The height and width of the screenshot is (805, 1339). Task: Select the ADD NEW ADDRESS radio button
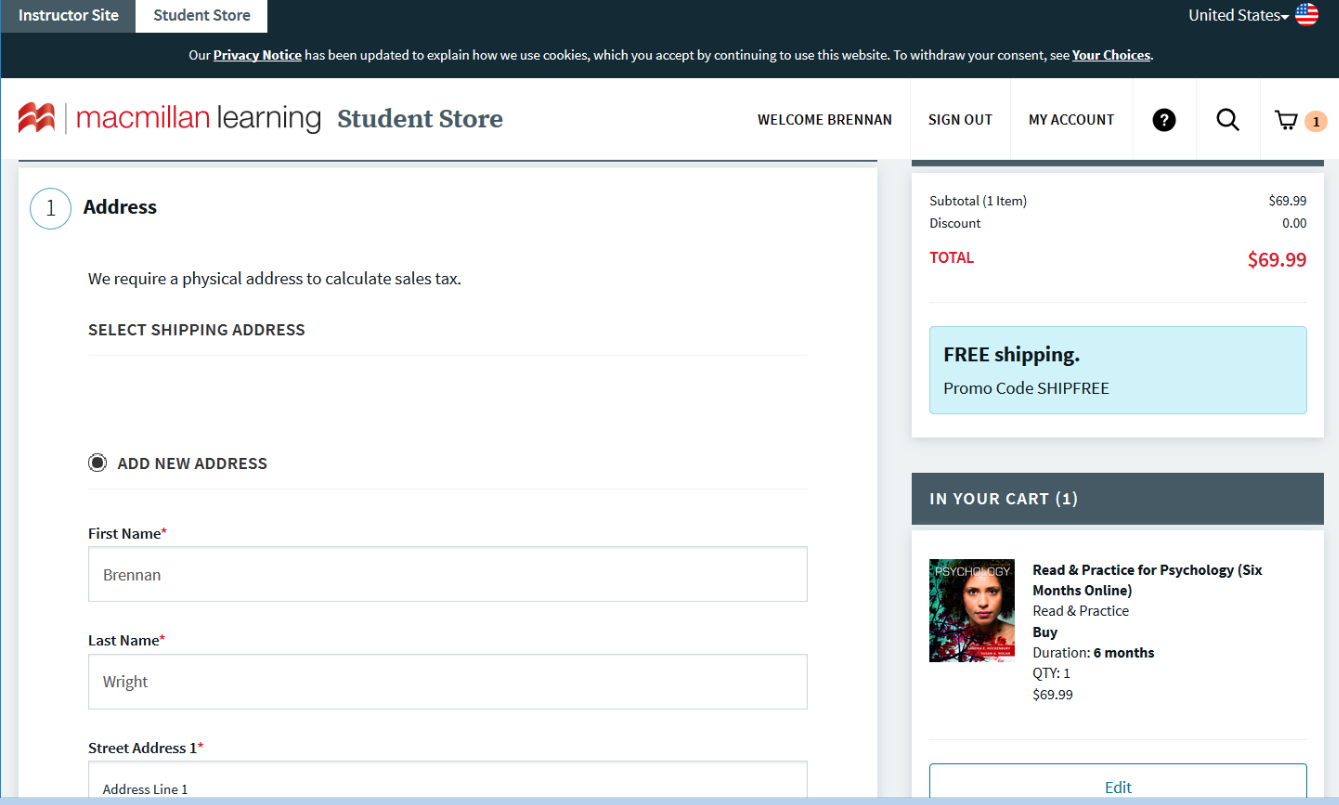(97, 462)
